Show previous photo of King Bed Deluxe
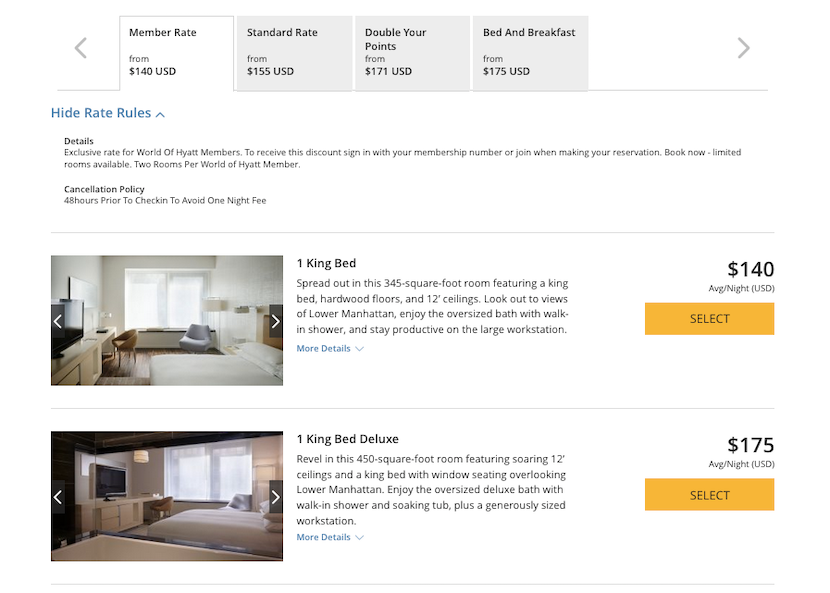The image size is (830, 593). 58,497
